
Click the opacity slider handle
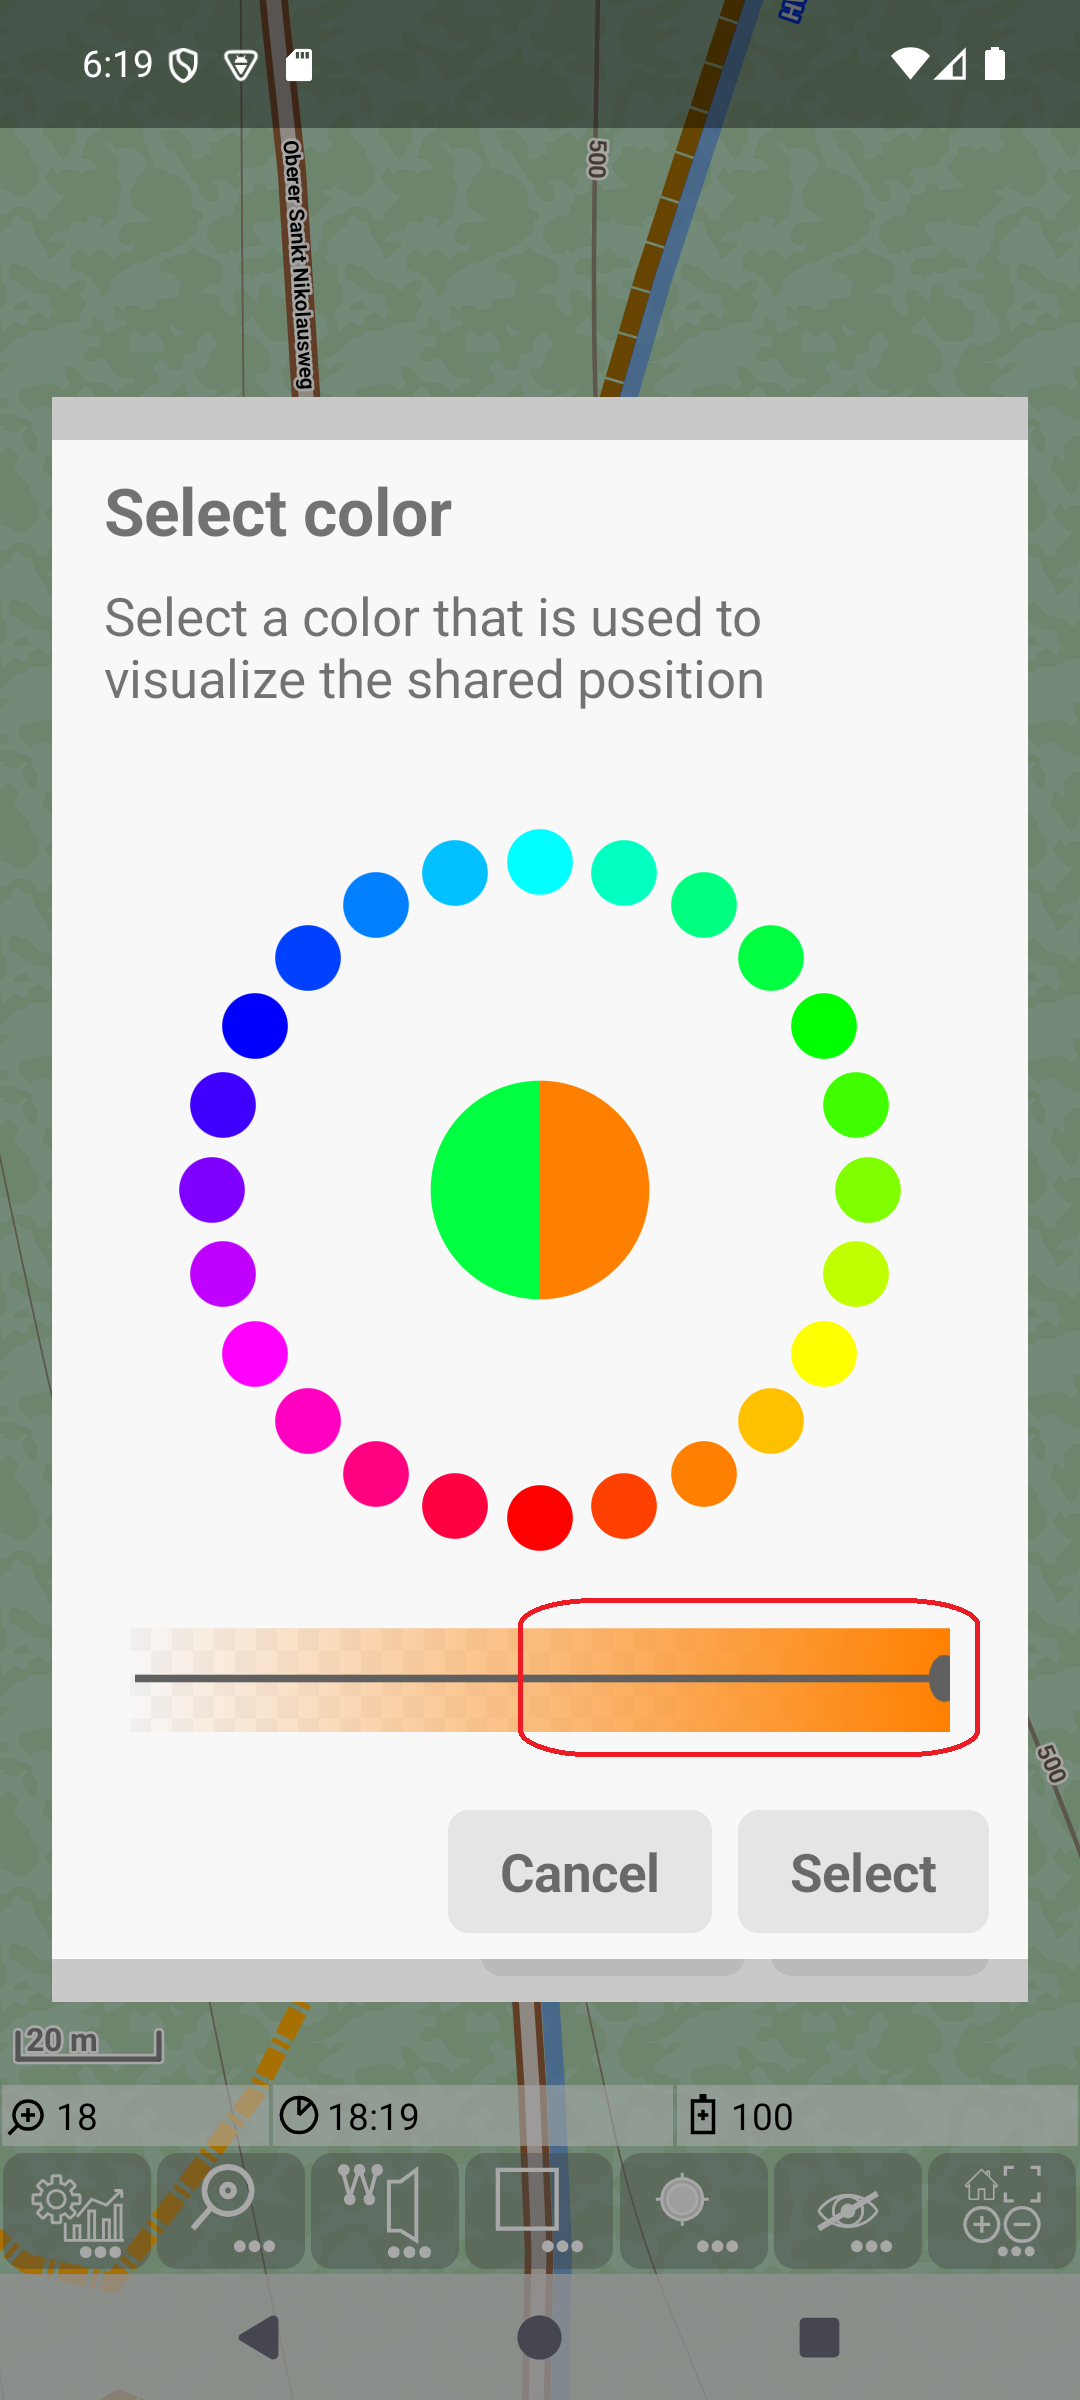[x=940, y=1678]
